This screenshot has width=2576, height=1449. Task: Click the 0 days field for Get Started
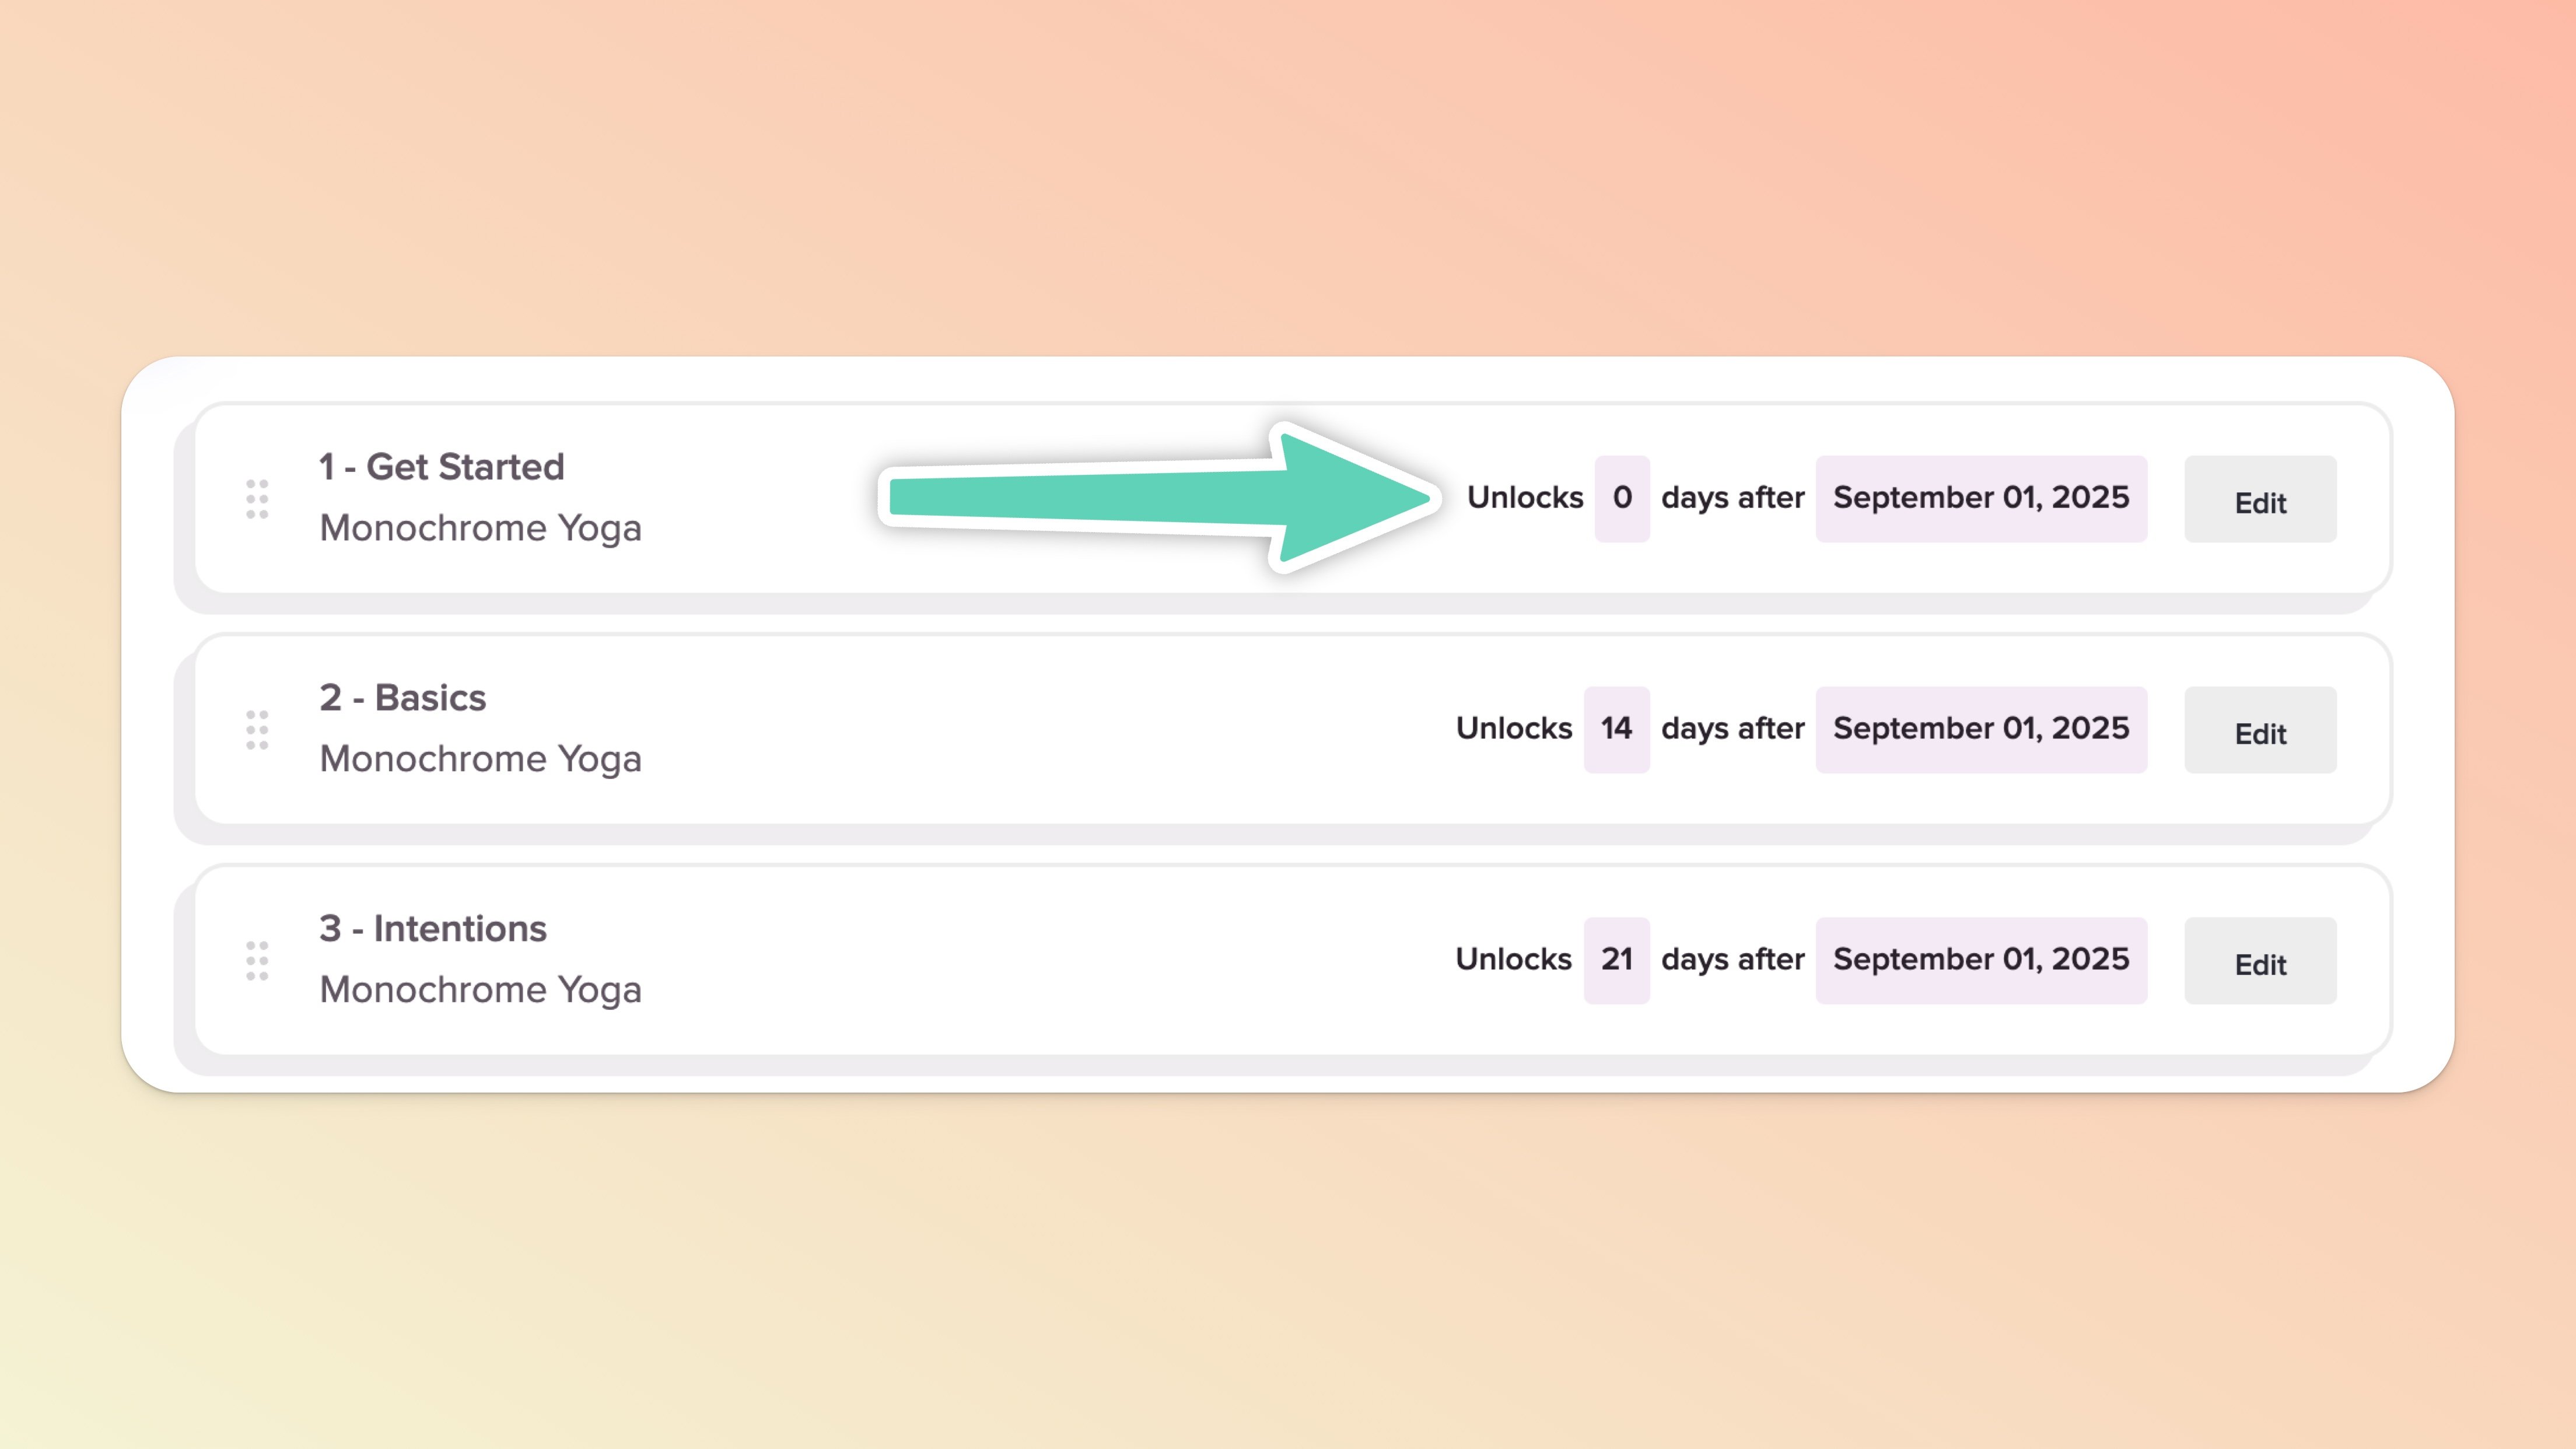coord(1621,498)
